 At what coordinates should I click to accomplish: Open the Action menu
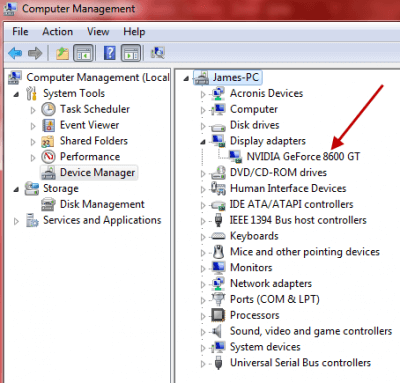pos(57,32)
